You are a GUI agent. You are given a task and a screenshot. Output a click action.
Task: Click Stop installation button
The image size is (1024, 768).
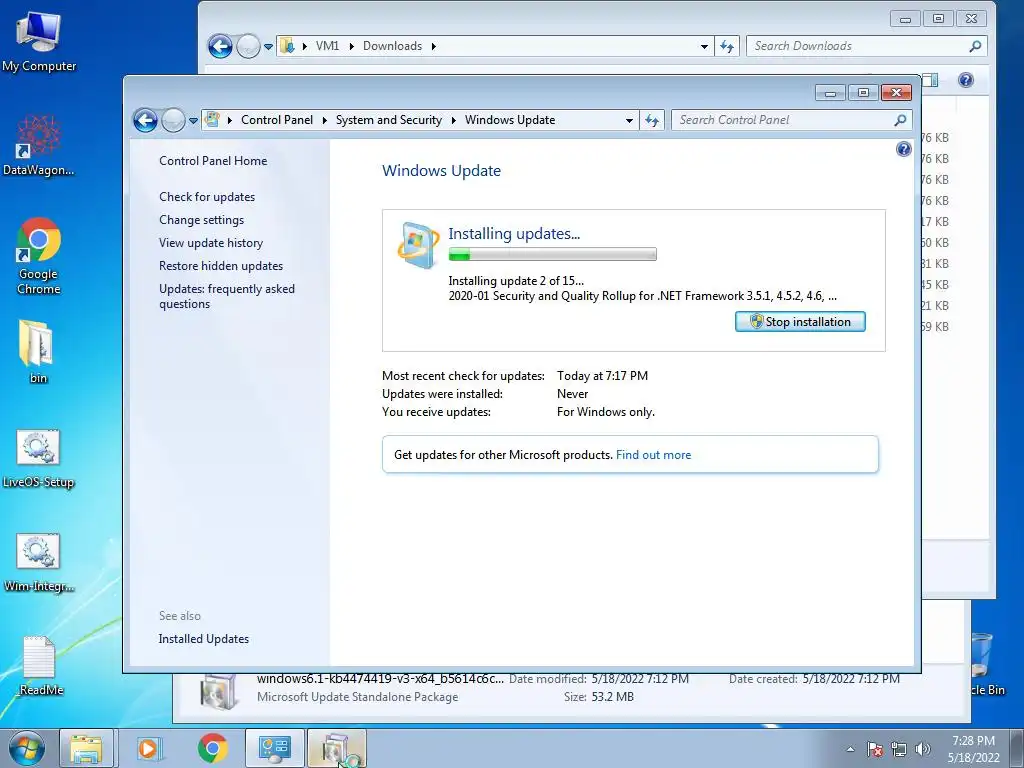coord(800,322)
